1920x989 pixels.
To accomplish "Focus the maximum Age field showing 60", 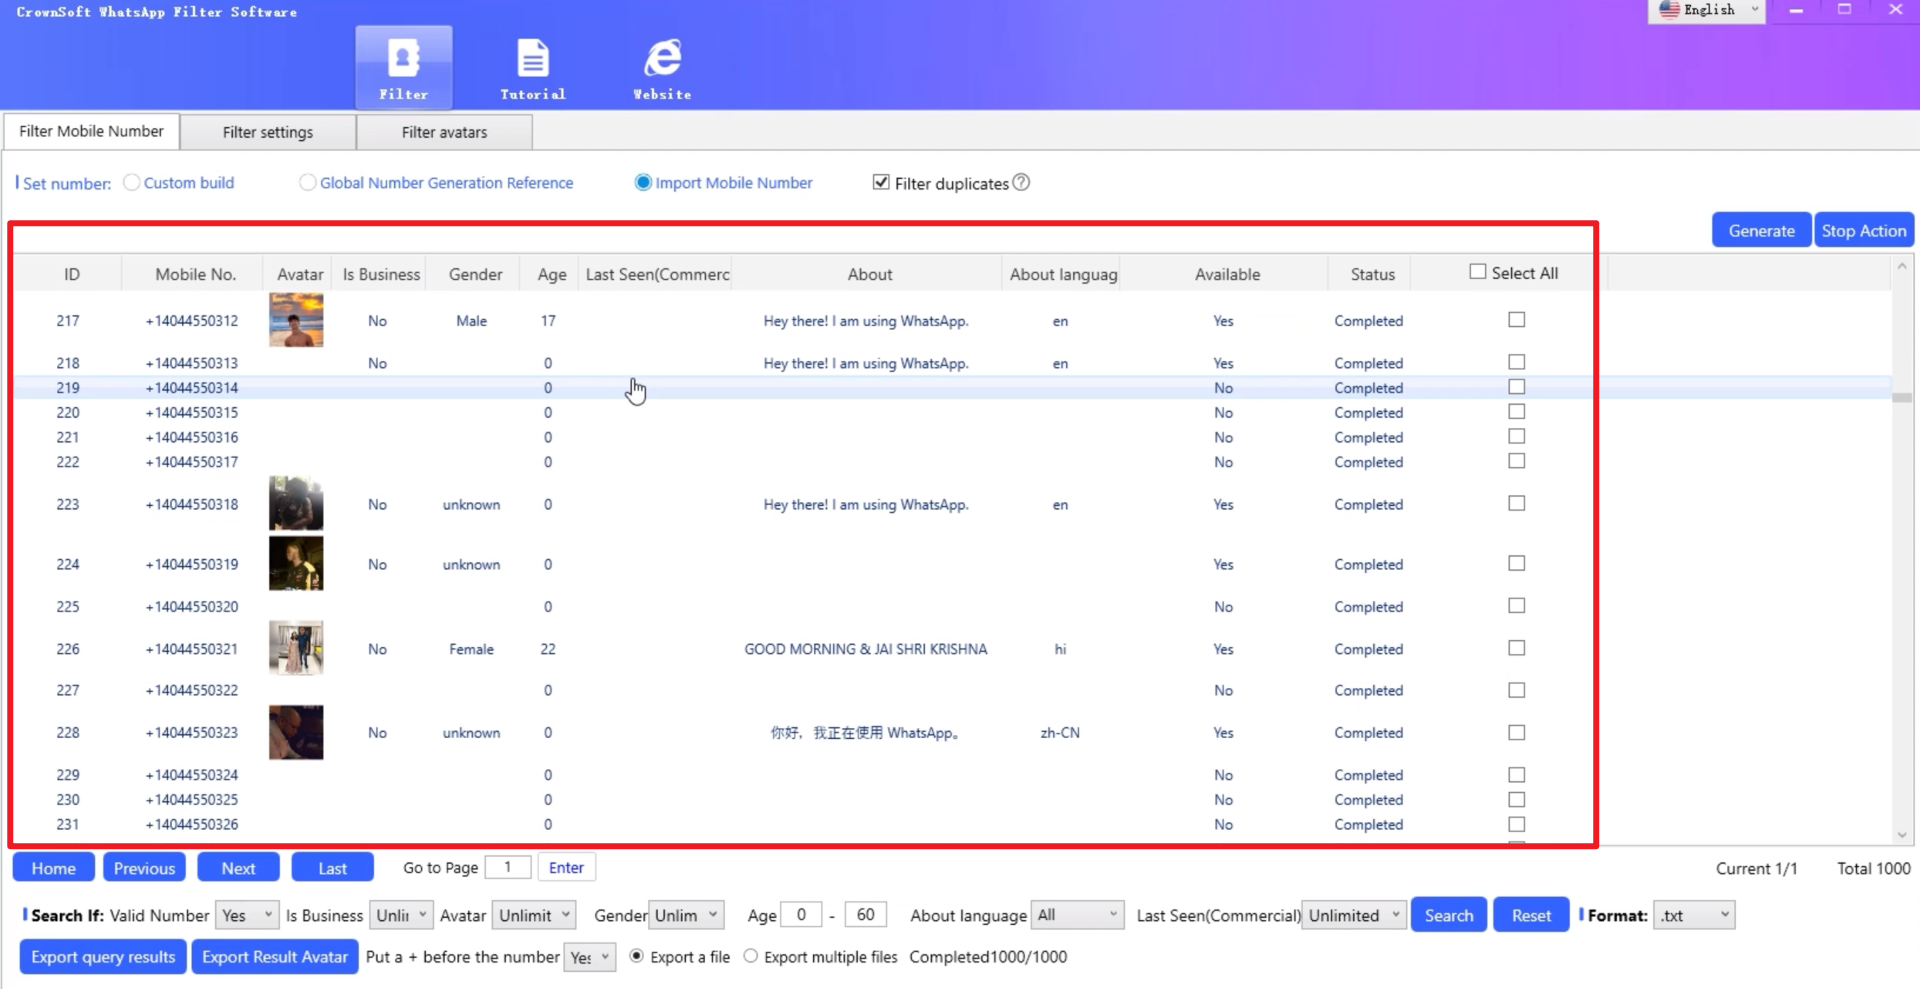I will [x=865, y=915].
